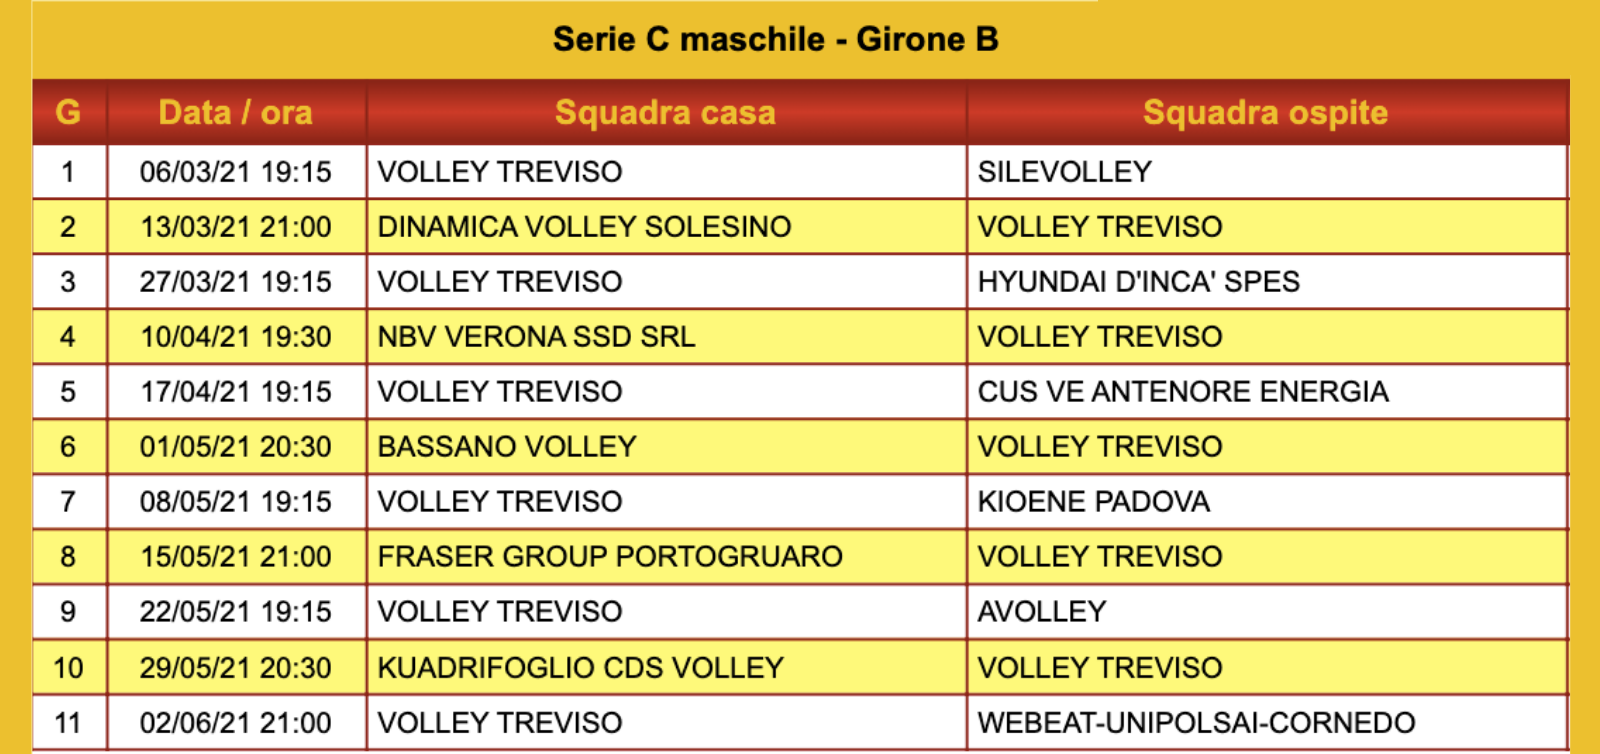Click the "Data / ora" column header
This screenshot has height=754, width=1600.
point(236,112)
